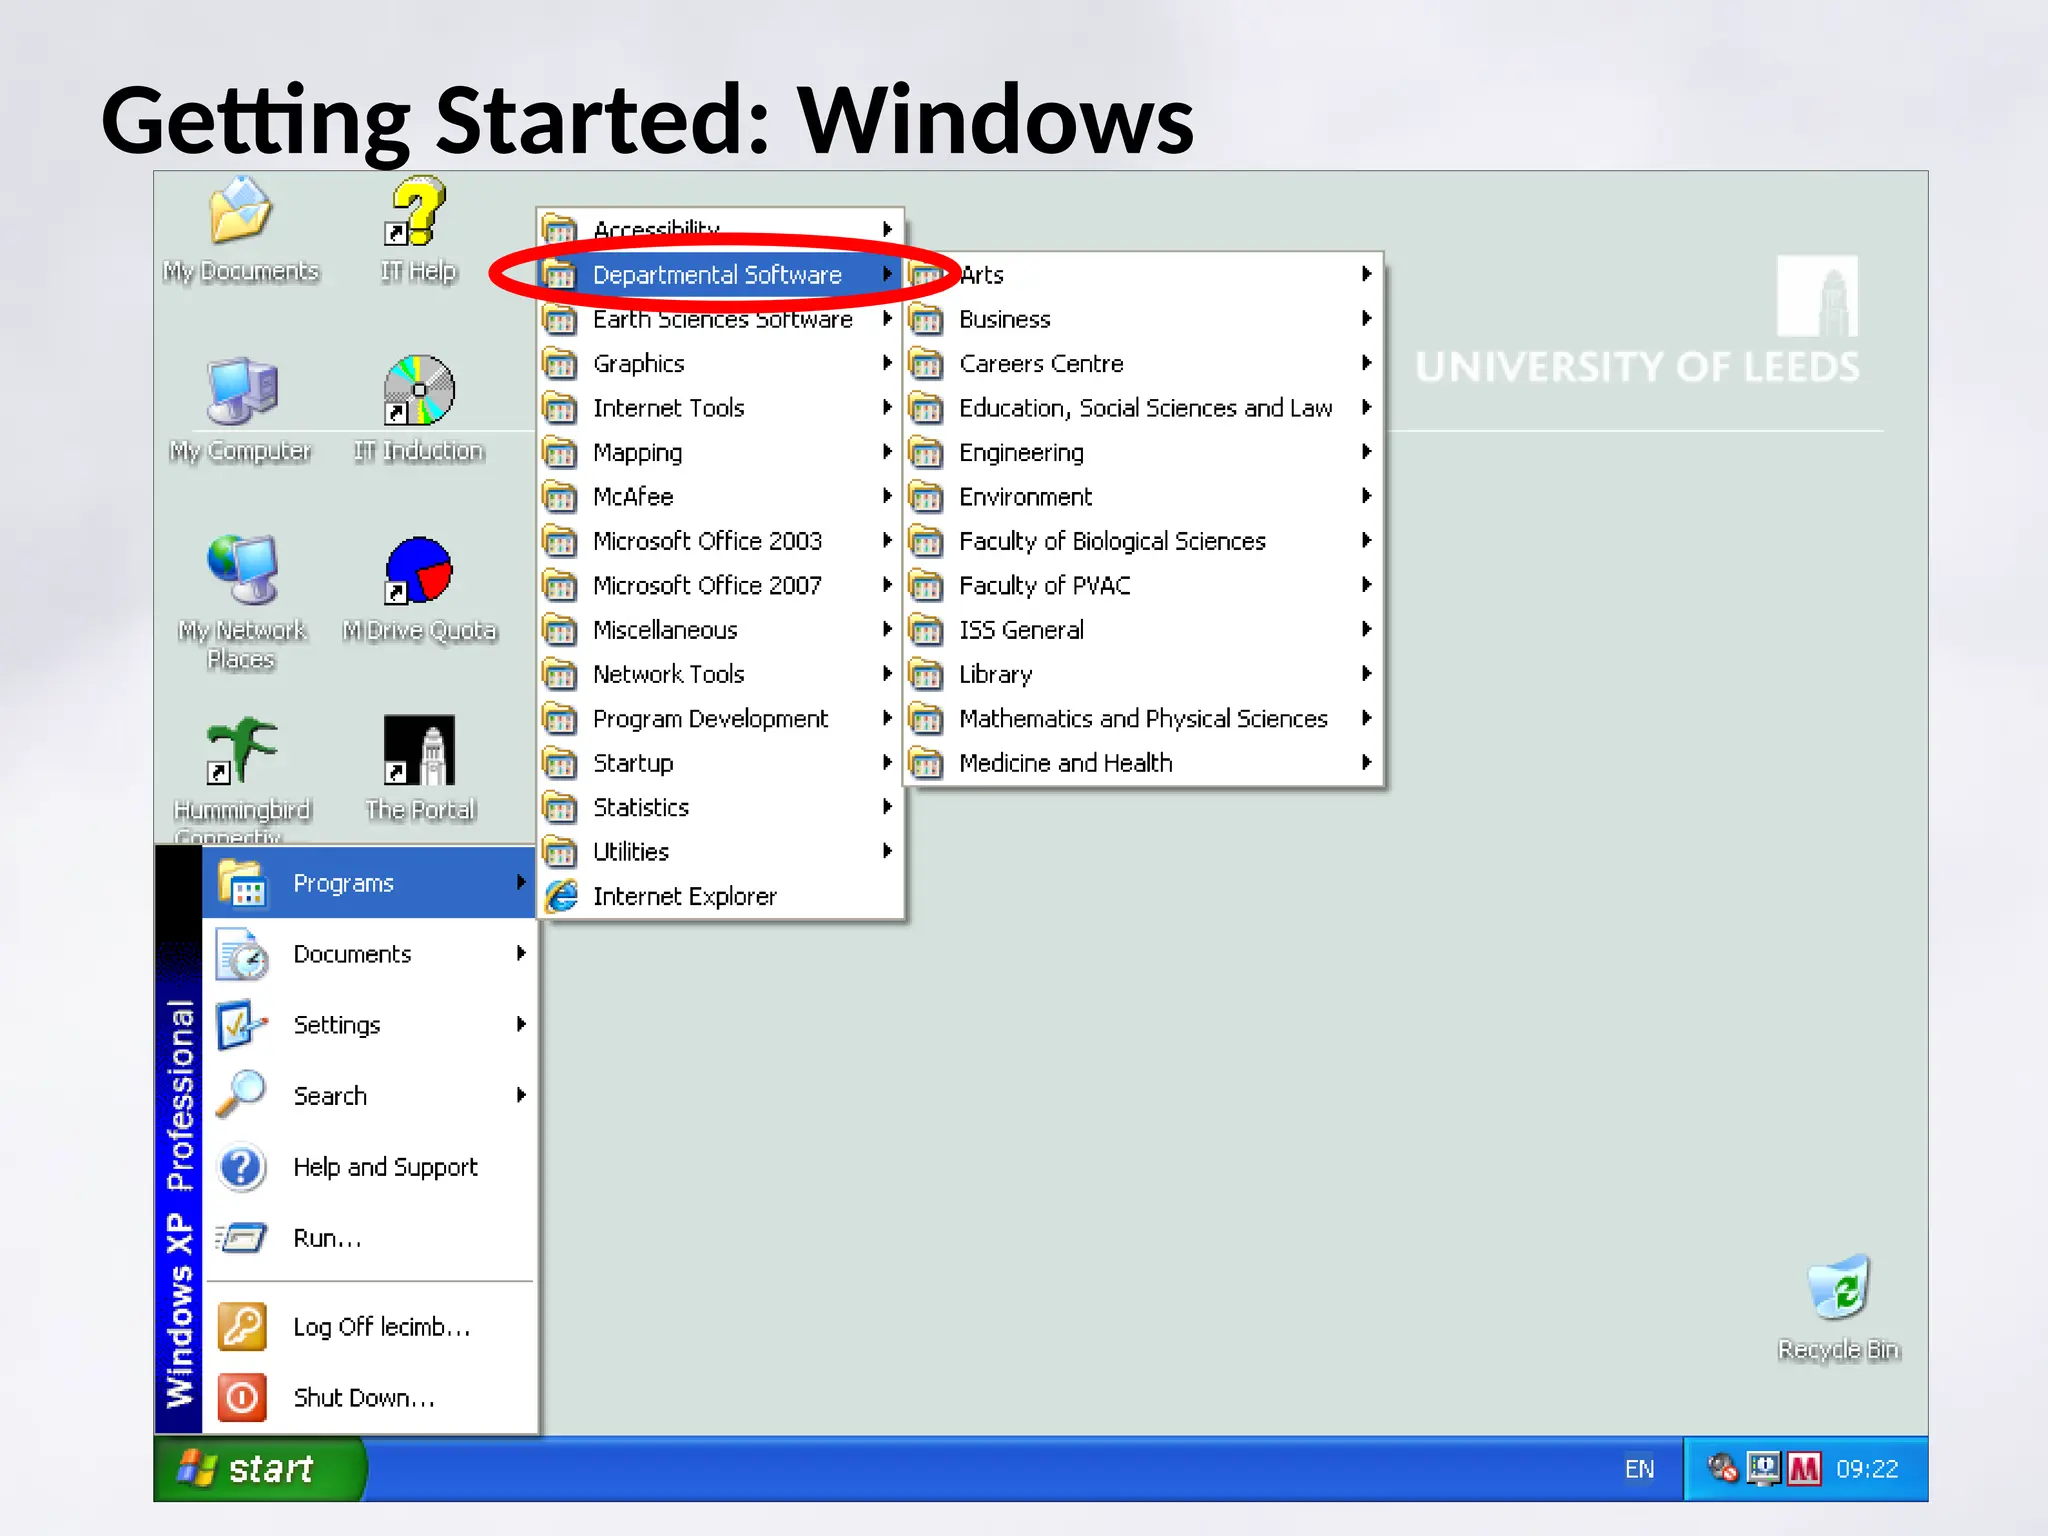Screen dimensions: 2048x1536
Task: Open the Environment departmental folder
Action: click(x=1143, y=496)
